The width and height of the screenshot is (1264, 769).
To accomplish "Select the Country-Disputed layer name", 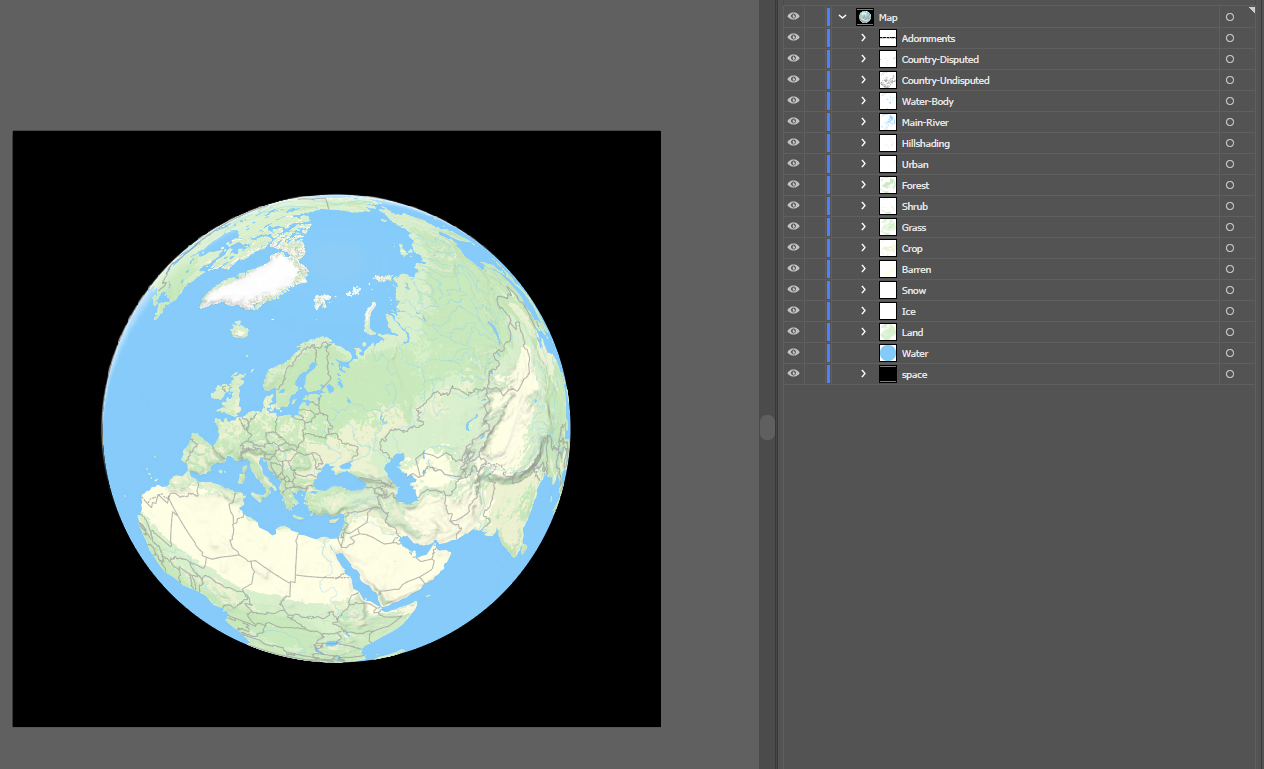I will (940, 60).
